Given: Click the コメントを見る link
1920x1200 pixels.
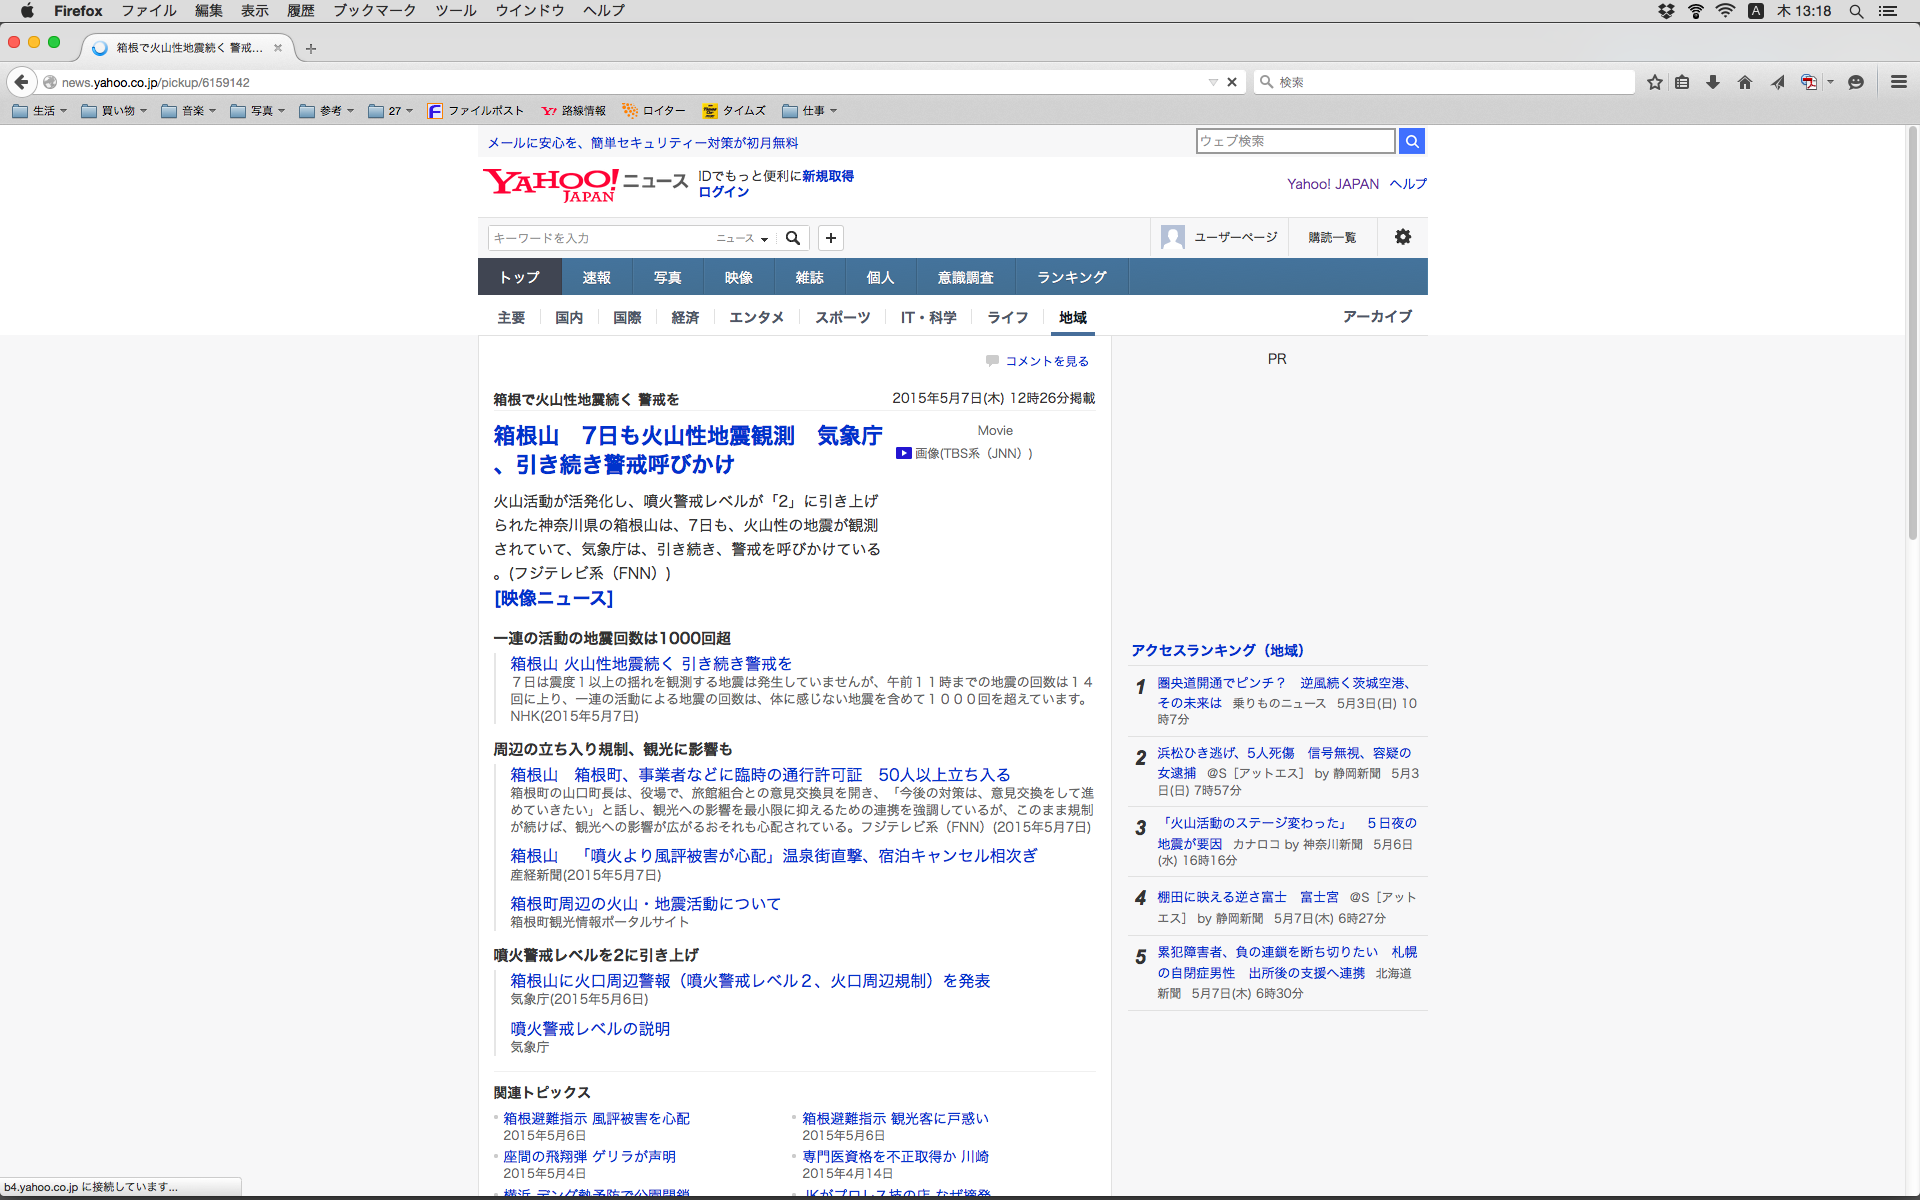Looking at the screenshot, I should pyautogui.click(x=1046, y=361).
